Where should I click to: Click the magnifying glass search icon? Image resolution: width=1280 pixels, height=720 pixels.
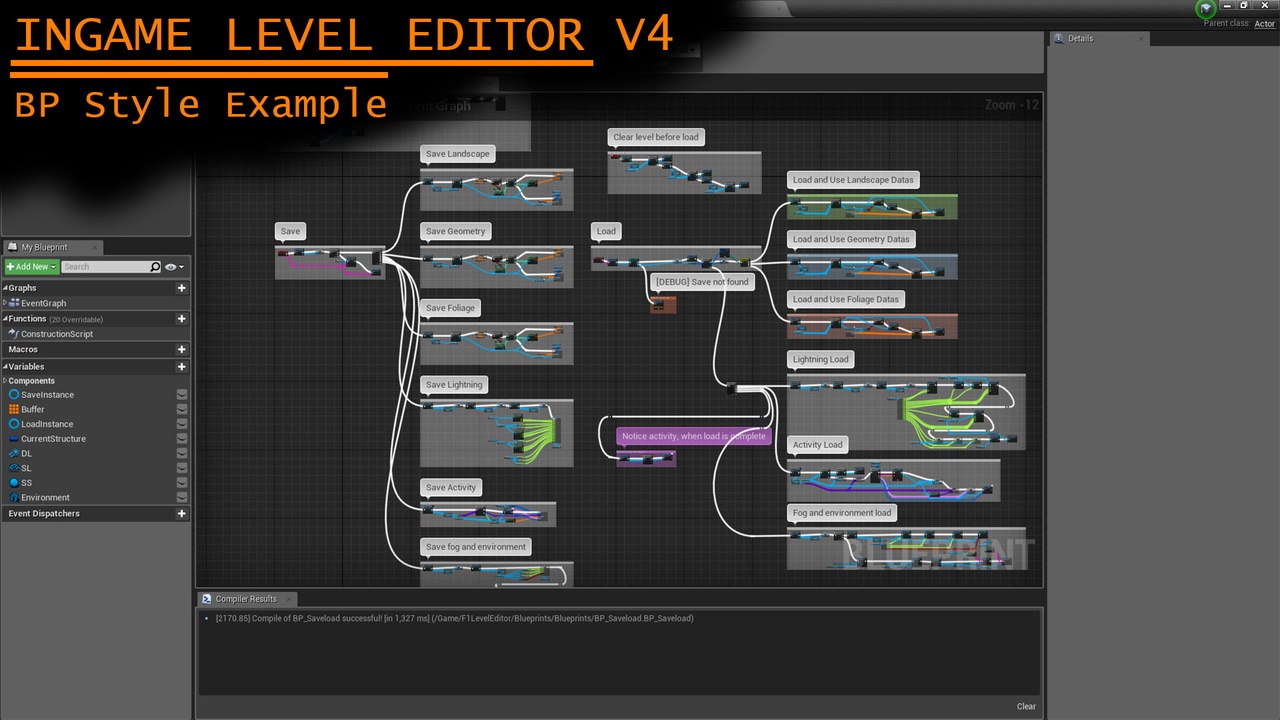point(155,267)
